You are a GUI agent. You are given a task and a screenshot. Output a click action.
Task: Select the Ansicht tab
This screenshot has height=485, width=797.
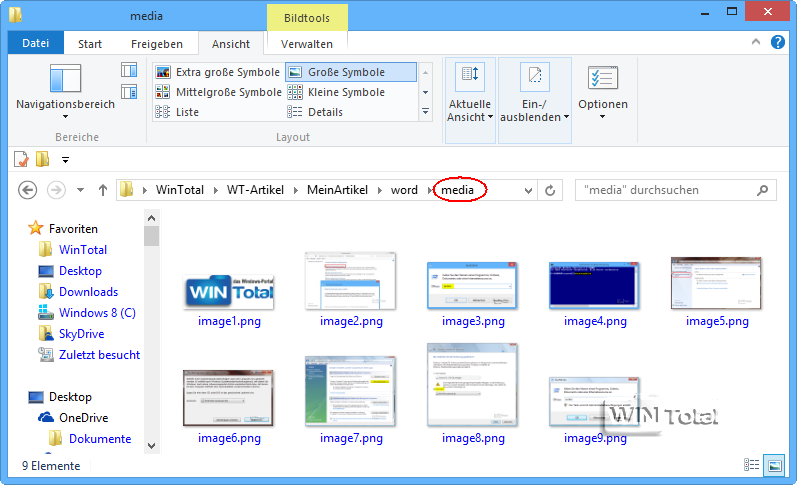click(231, 44)
